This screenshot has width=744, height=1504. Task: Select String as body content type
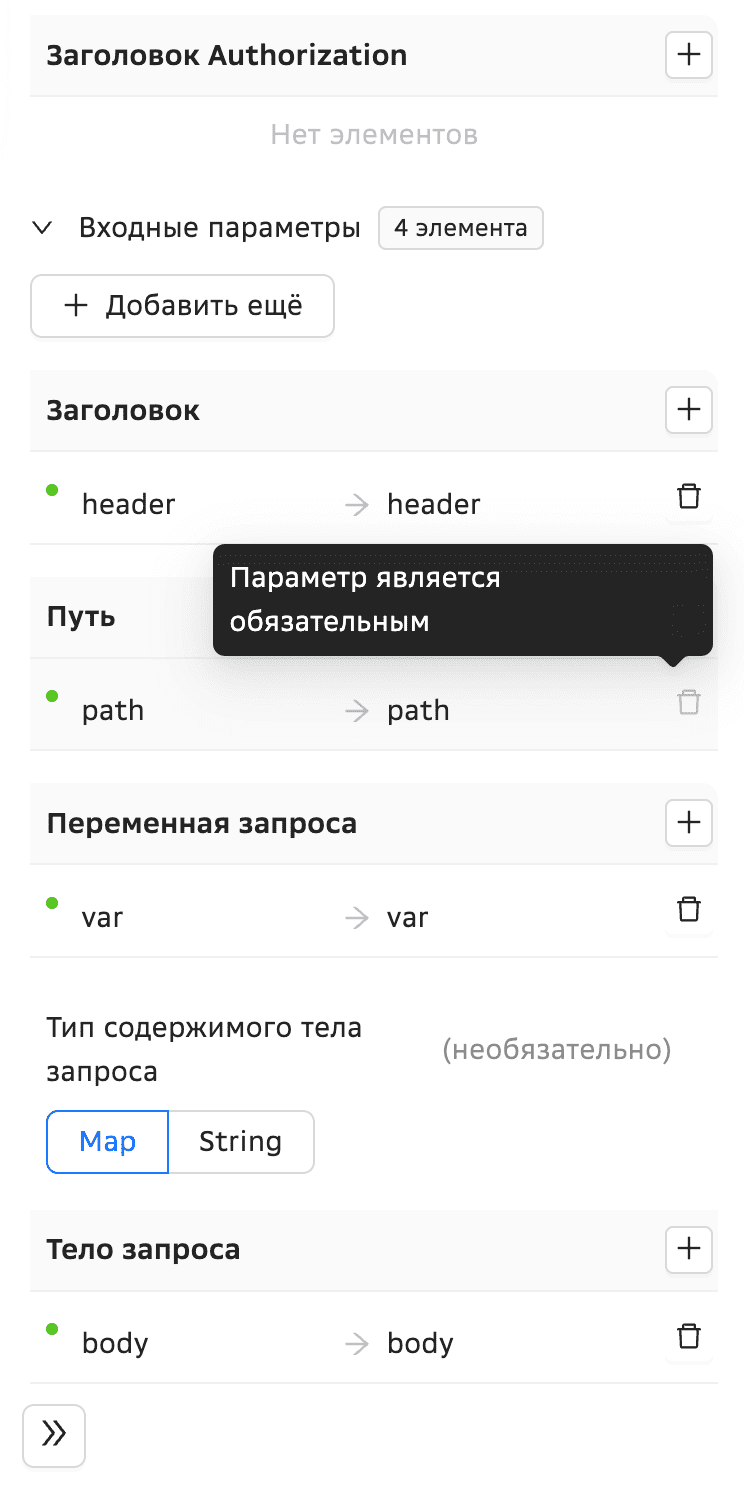pos(240,1141)
